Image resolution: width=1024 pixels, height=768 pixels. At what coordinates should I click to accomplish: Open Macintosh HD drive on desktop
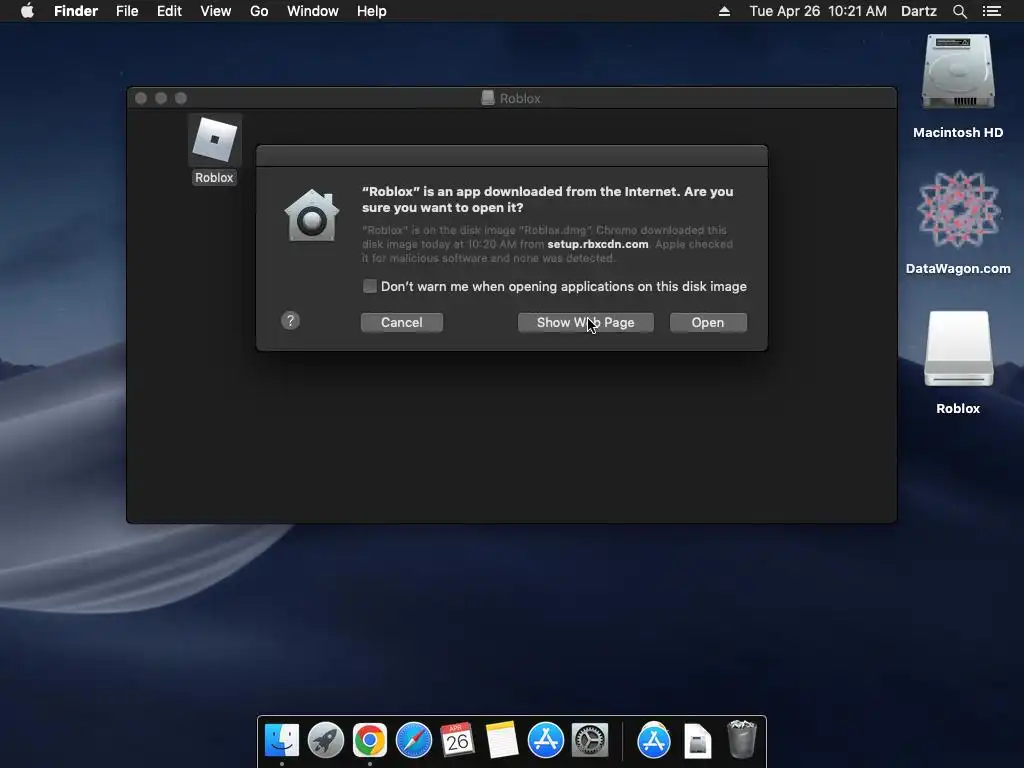(x=957, y=72)
